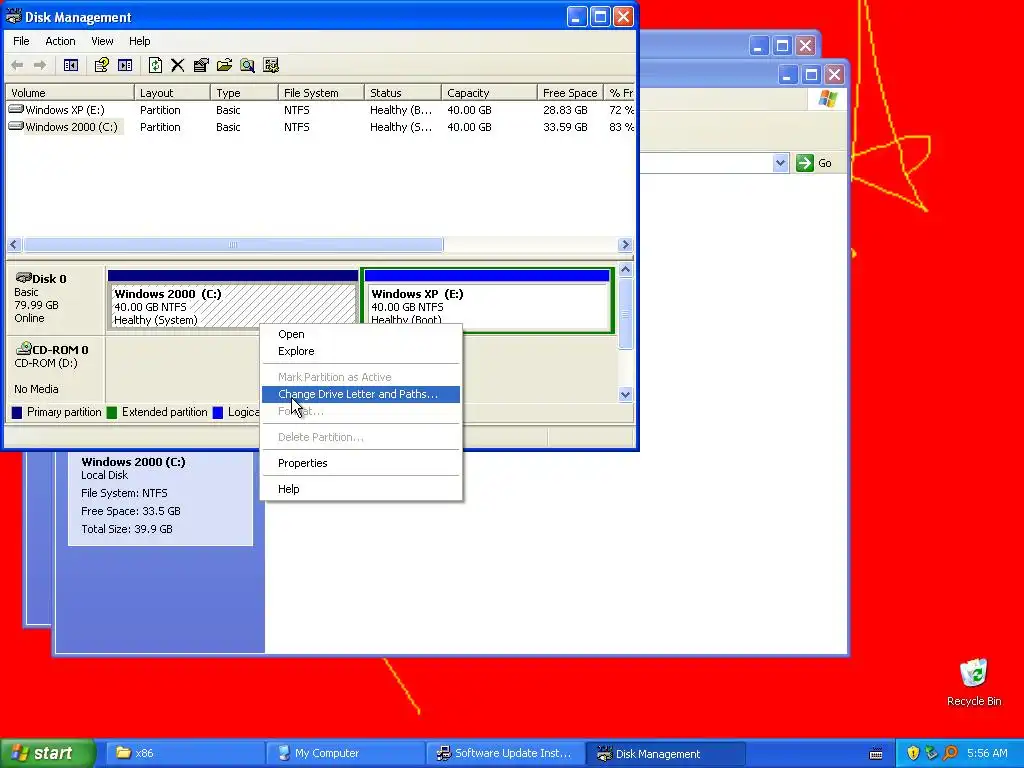Toggle the Show/Hide Console Tree toolbar icon

click(71, 65)
